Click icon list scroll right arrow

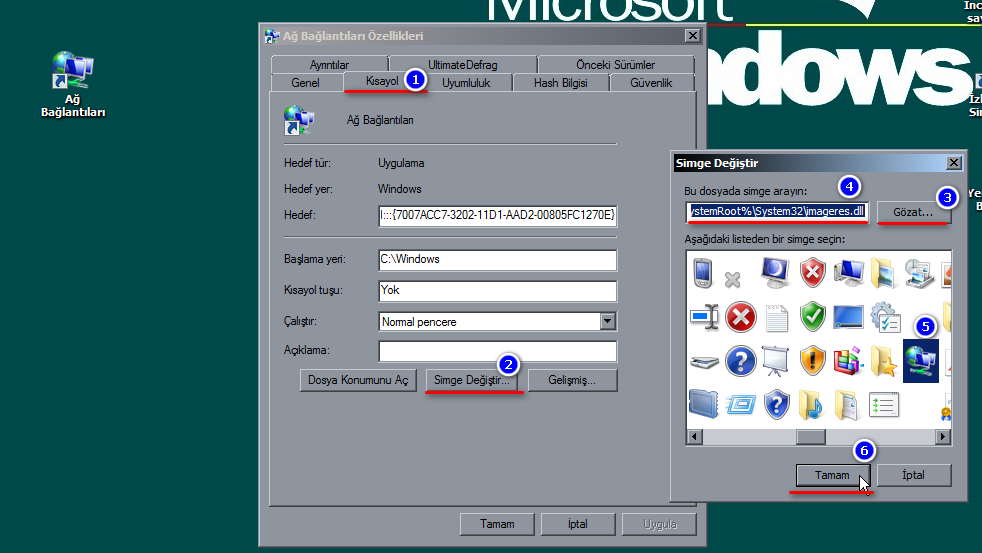[x=943, y=437]
